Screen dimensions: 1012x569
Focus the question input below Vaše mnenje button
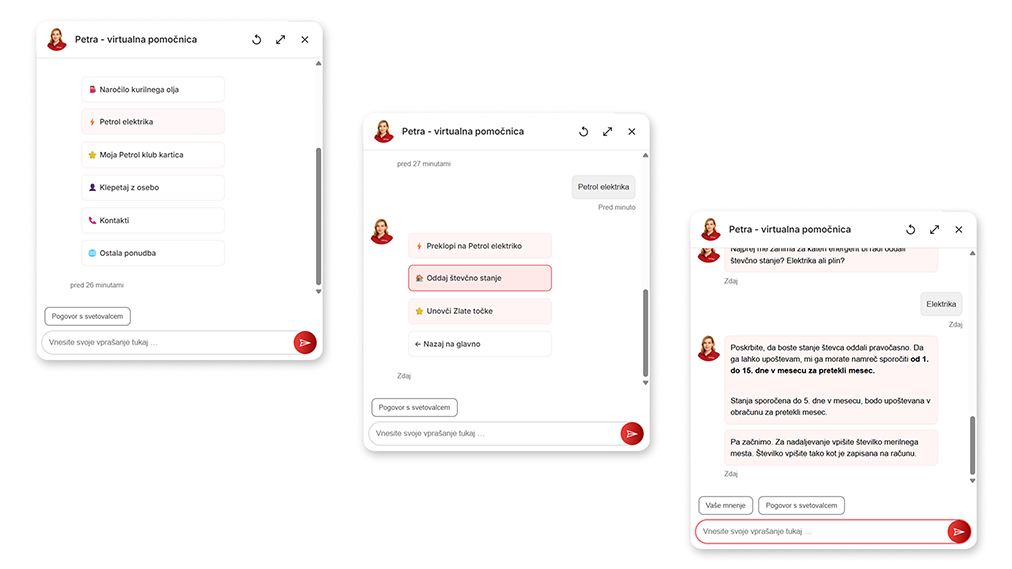(820, 532)
